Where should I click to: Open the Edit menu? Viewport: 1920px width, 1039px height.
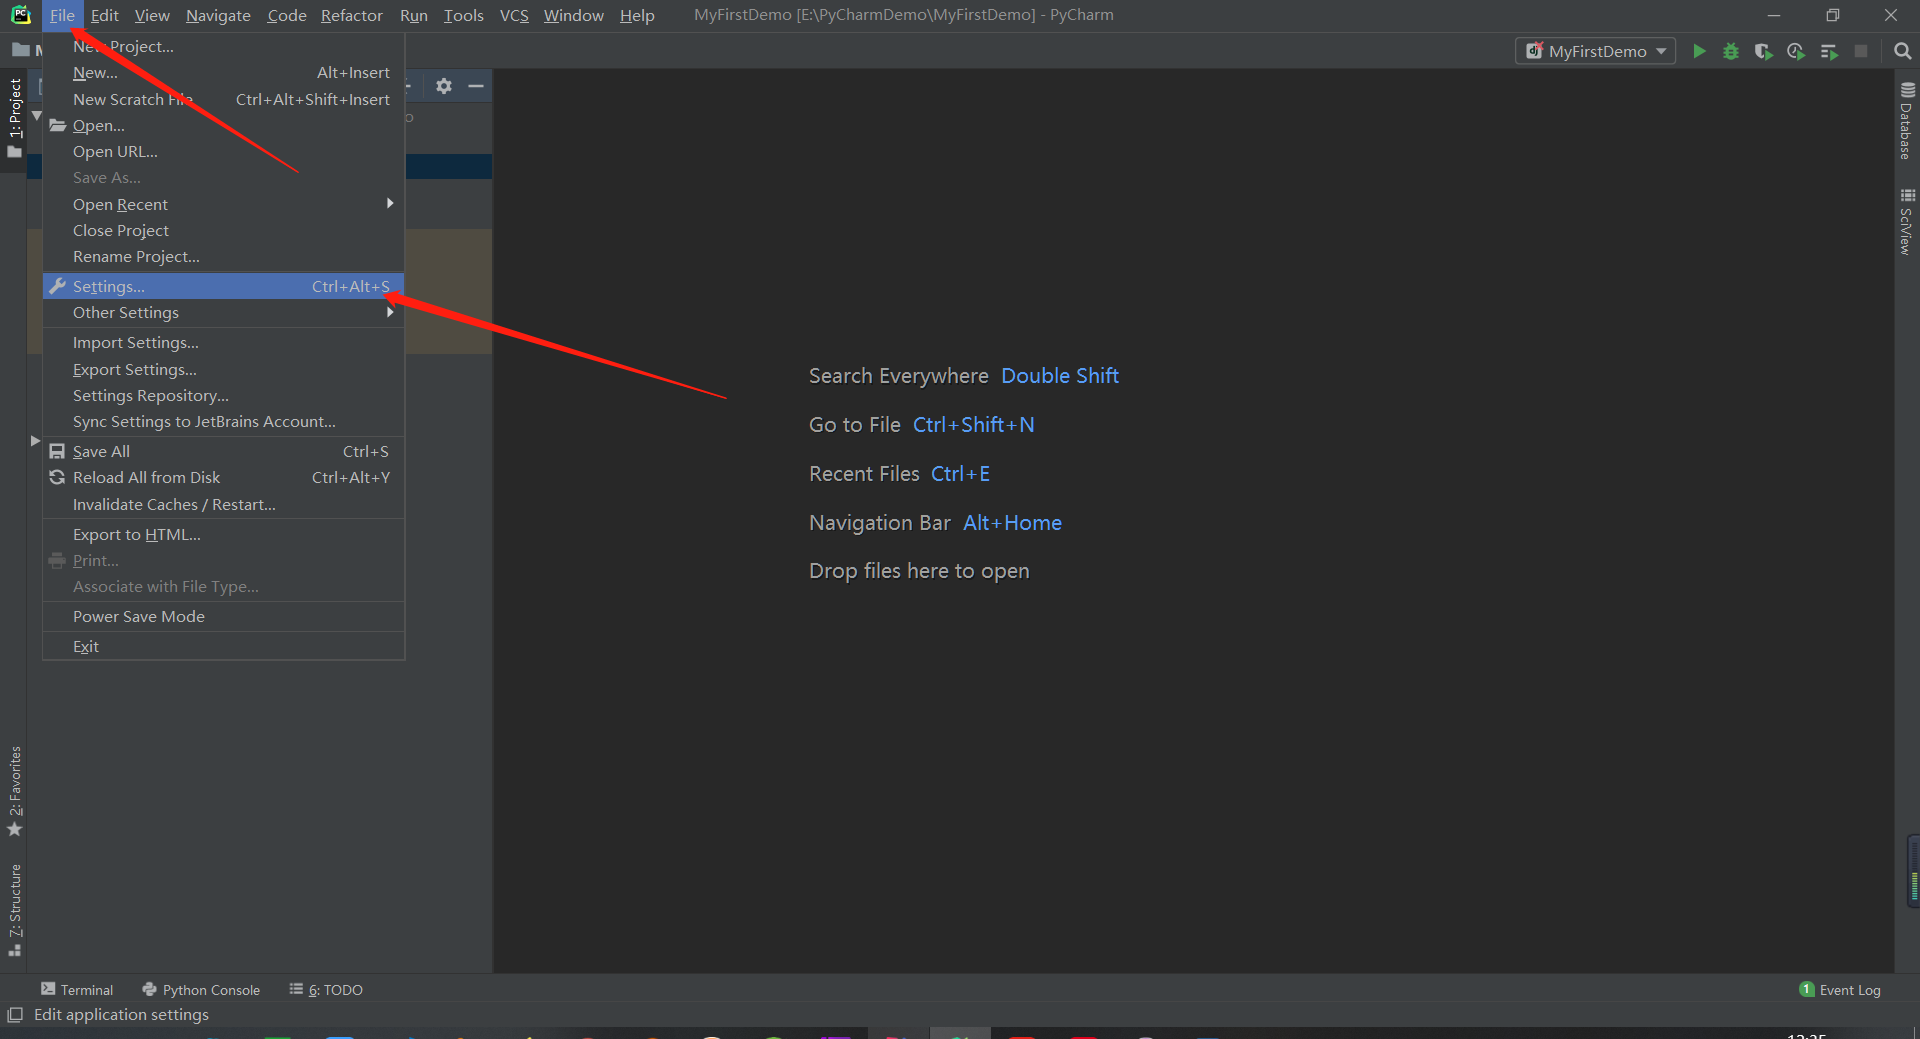104,15
